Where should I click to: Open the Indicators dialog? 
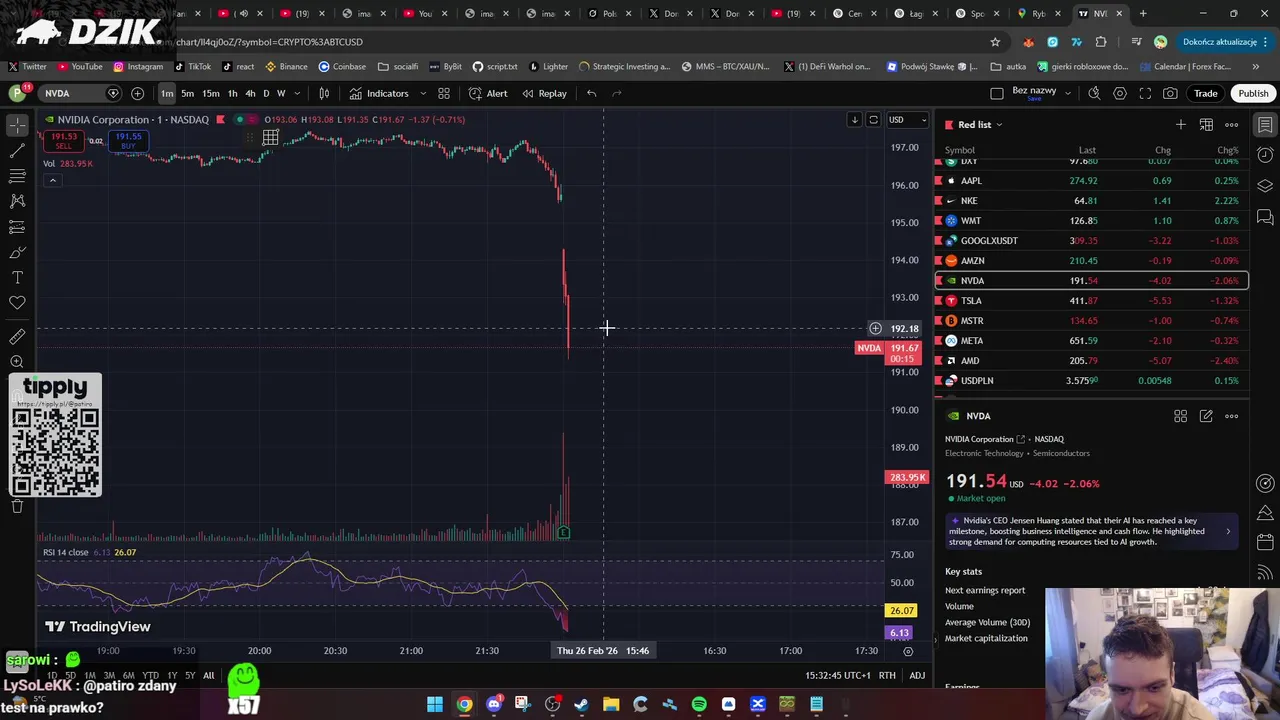[x=379, y=93]
